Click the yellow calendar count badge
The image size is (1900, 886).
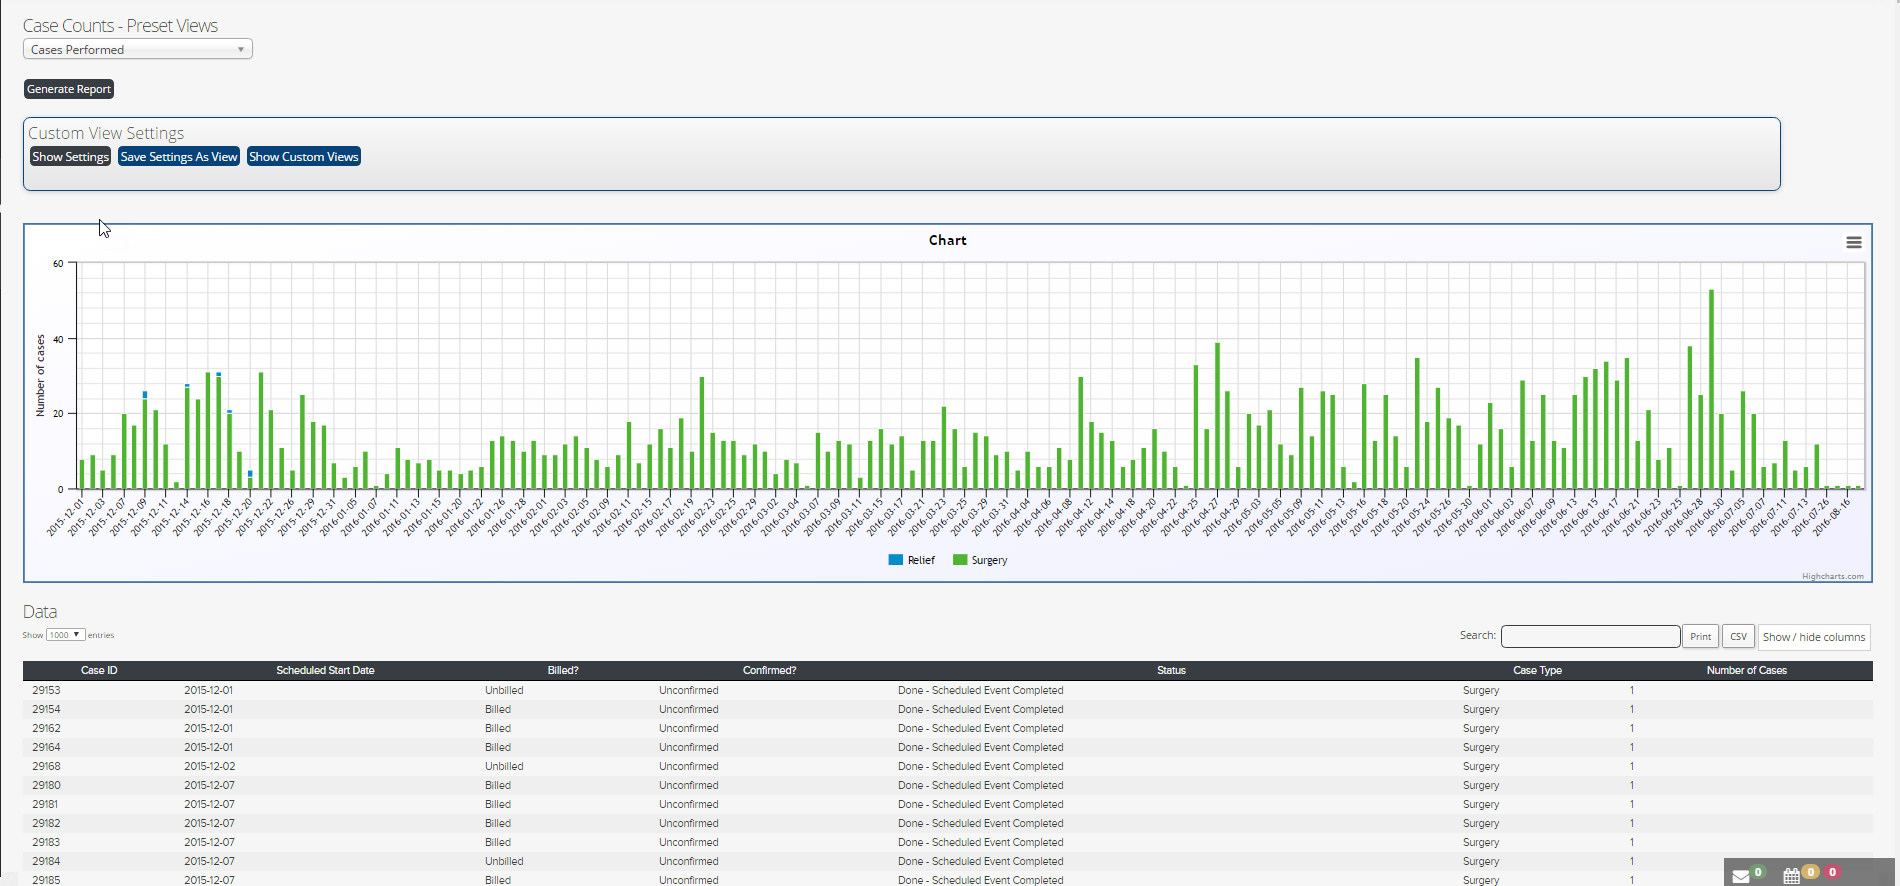(x=1811, y=872)
